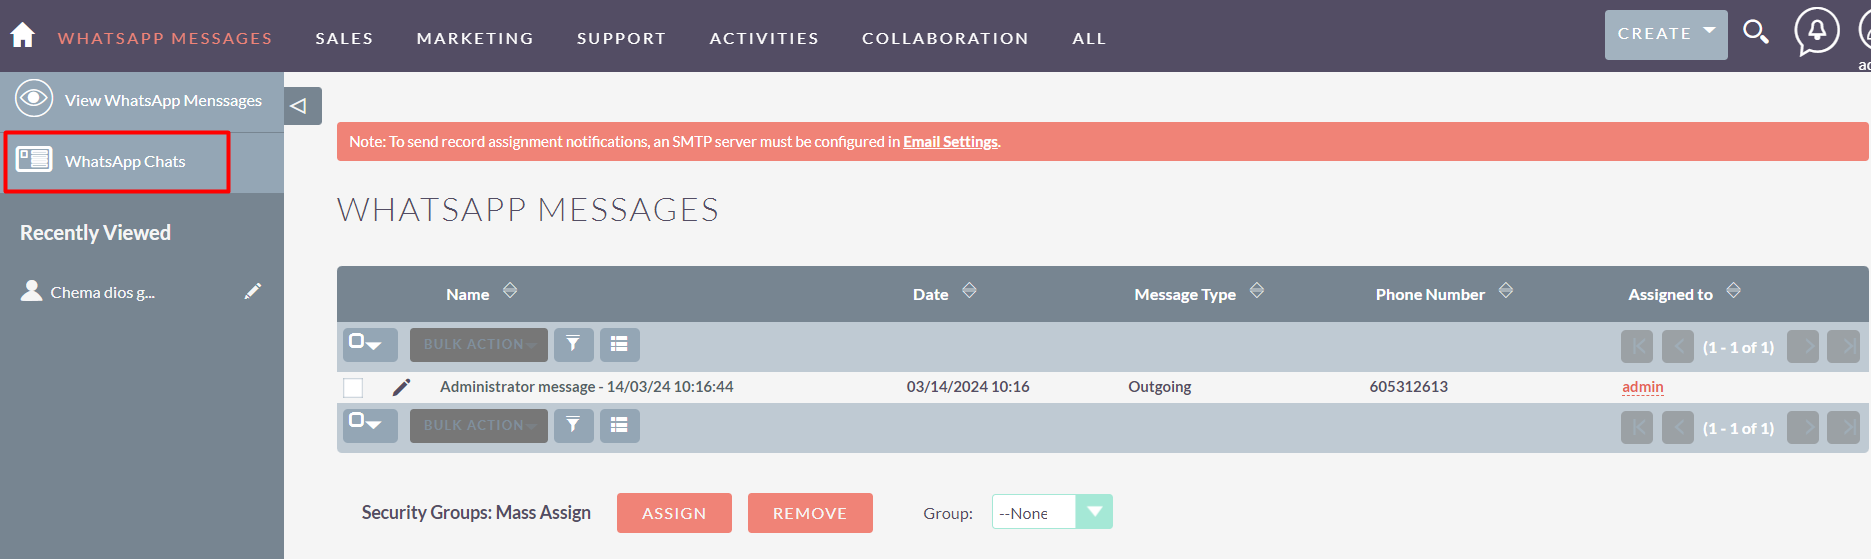
Task: Open View WhatsApp Menssages sidebar link
Action: click(163, 100)
